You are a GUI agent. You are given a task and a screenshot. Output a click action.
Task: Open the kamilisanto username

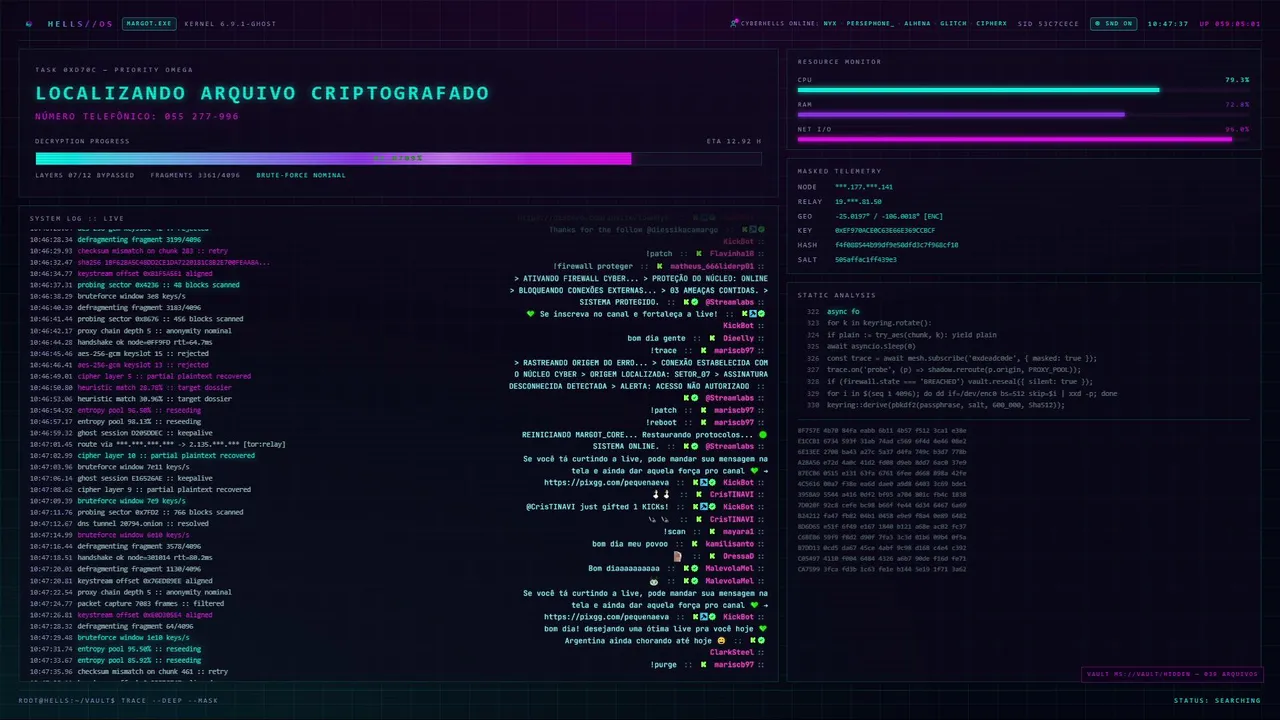(x=730, y=543)
